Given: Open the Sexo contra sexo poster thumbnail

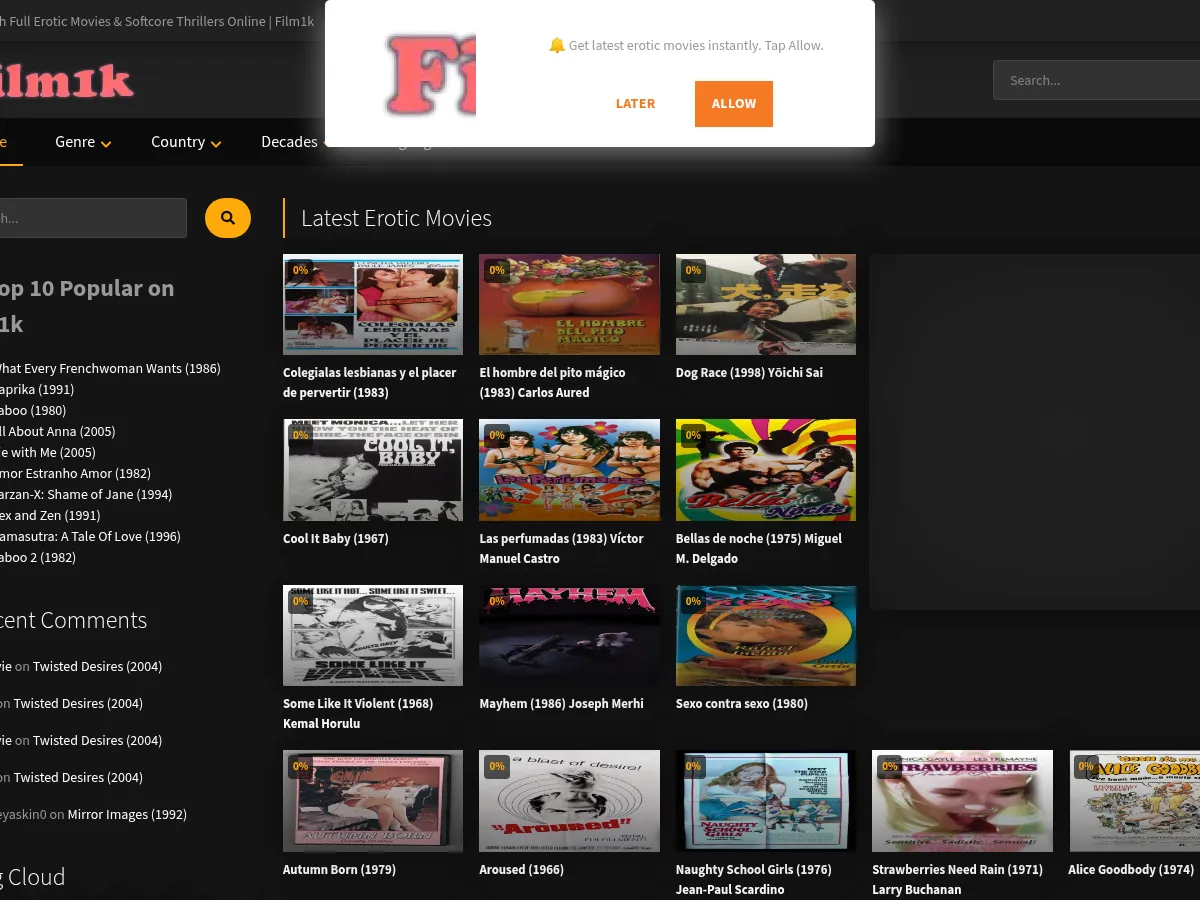Looking at the screenshot, I should coord(766,636).
